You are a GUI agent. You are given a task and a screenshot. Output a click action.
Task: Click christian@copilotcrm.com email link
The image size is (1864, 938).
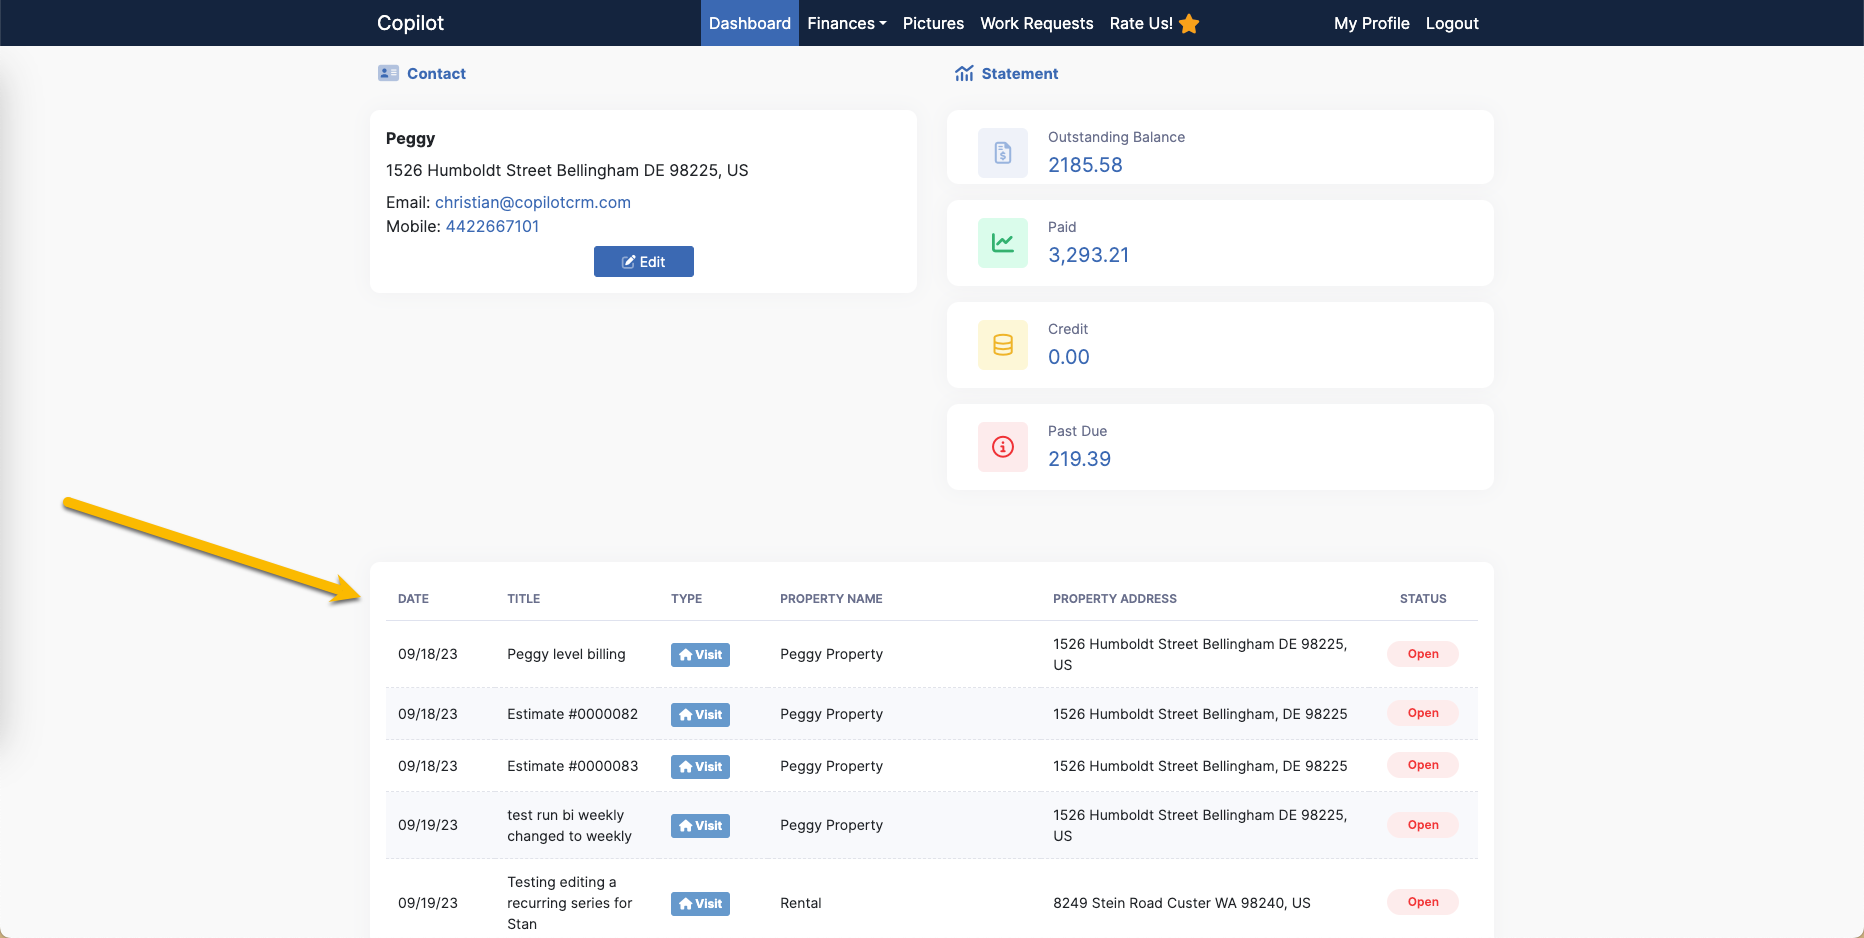pyautogui.click(x=533, y=202)
